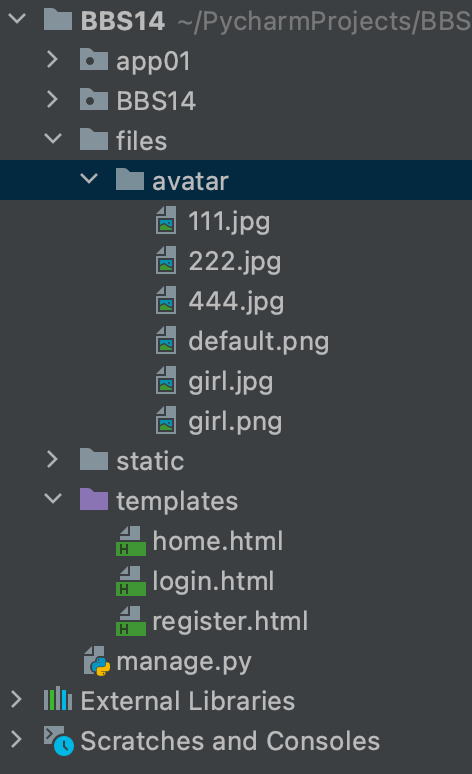472x774 pixels.
Task: Click the Python icon of manage.py
Action: point(97,661)
